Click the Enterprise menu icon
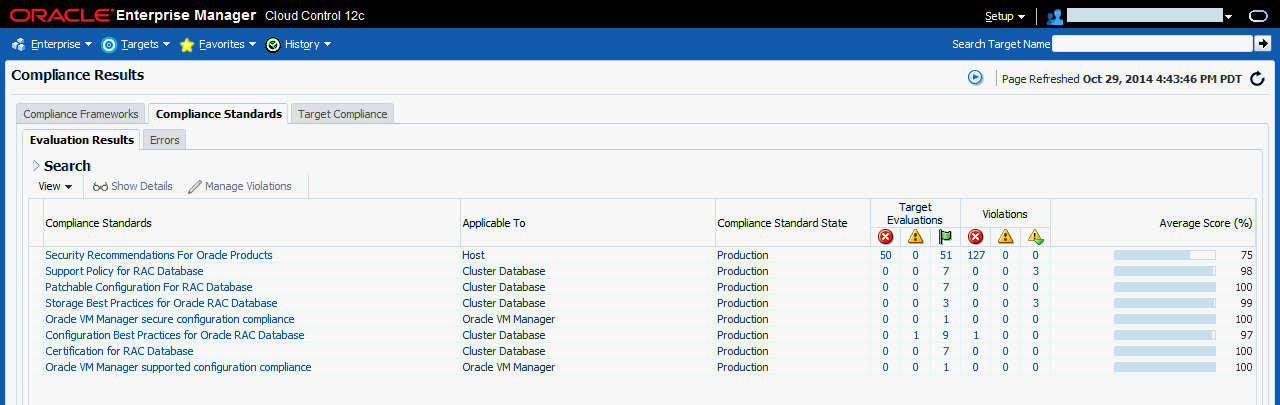 click(x=18, y=44)
